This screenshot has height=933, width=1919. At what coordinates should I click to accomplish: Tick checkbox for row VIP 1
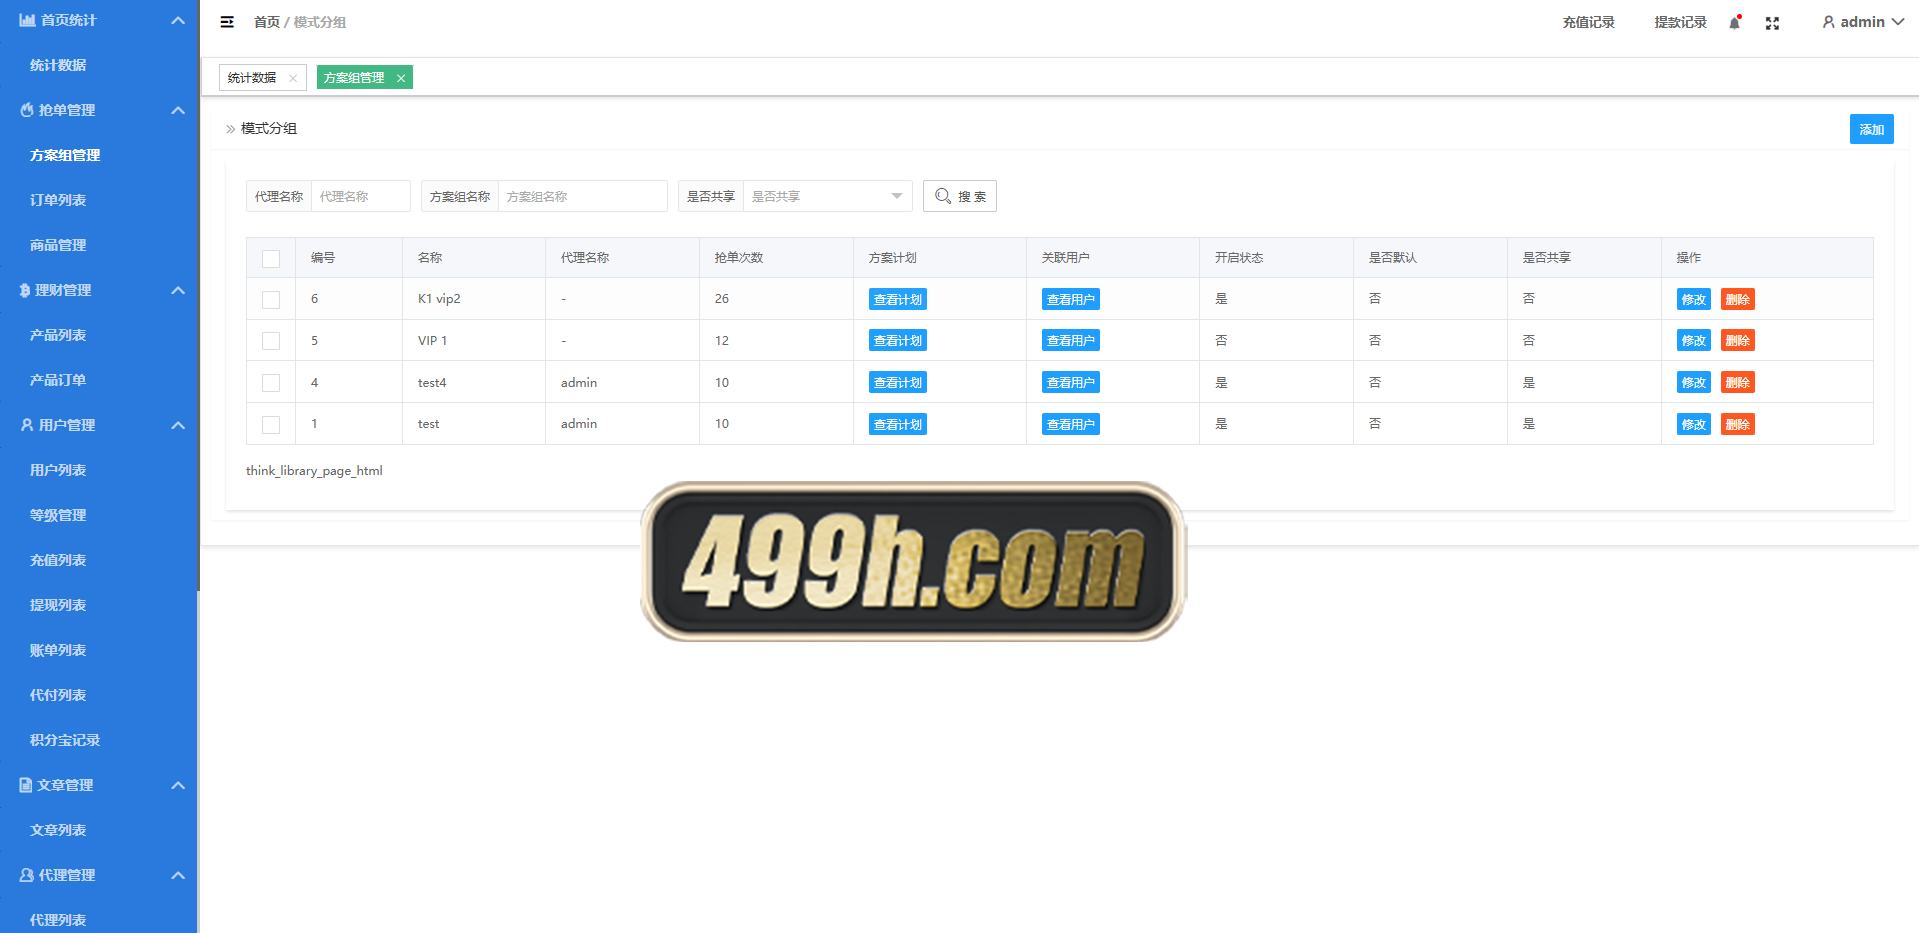(271, 341)
